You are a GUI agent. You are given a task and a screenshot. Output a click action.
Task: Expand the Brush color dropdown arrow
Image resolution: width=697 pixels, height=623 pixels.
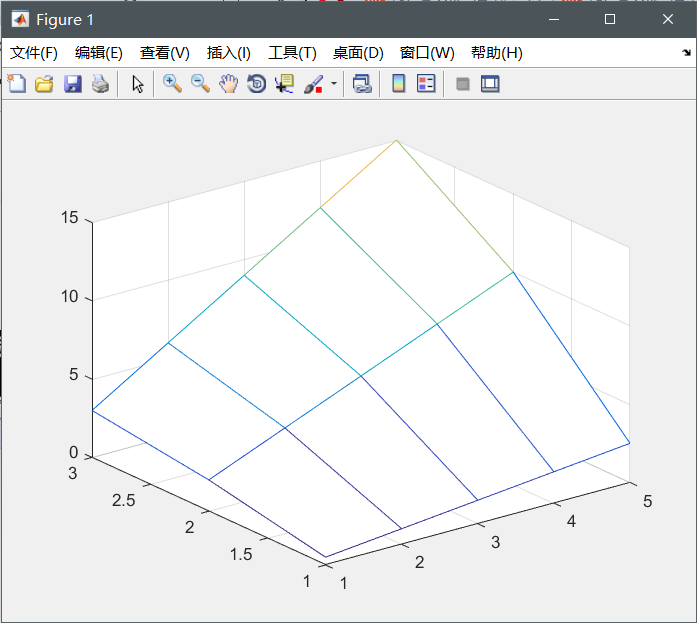[334, 84]
